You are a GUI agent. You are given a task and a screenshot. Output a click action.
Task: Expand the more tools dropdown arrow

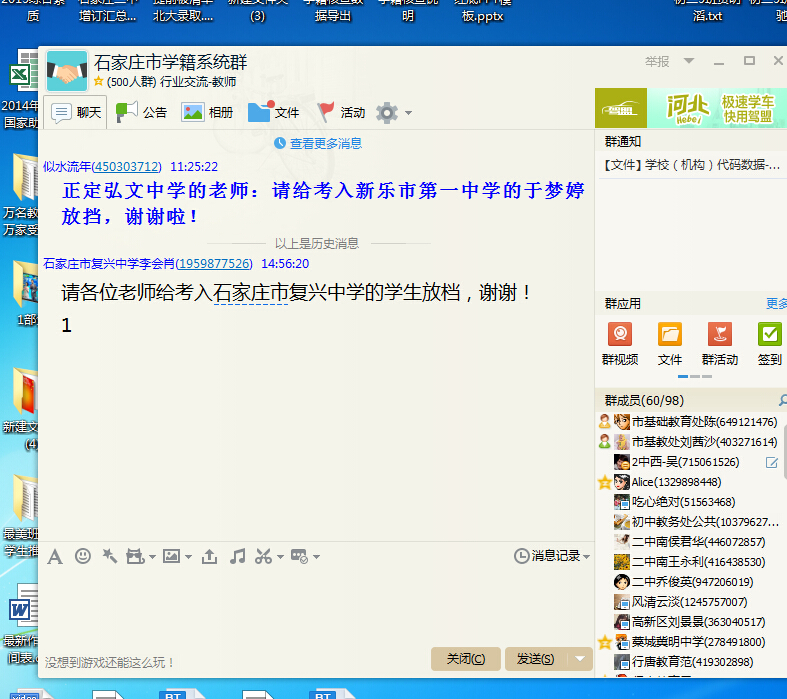click(x=316, y=556)
